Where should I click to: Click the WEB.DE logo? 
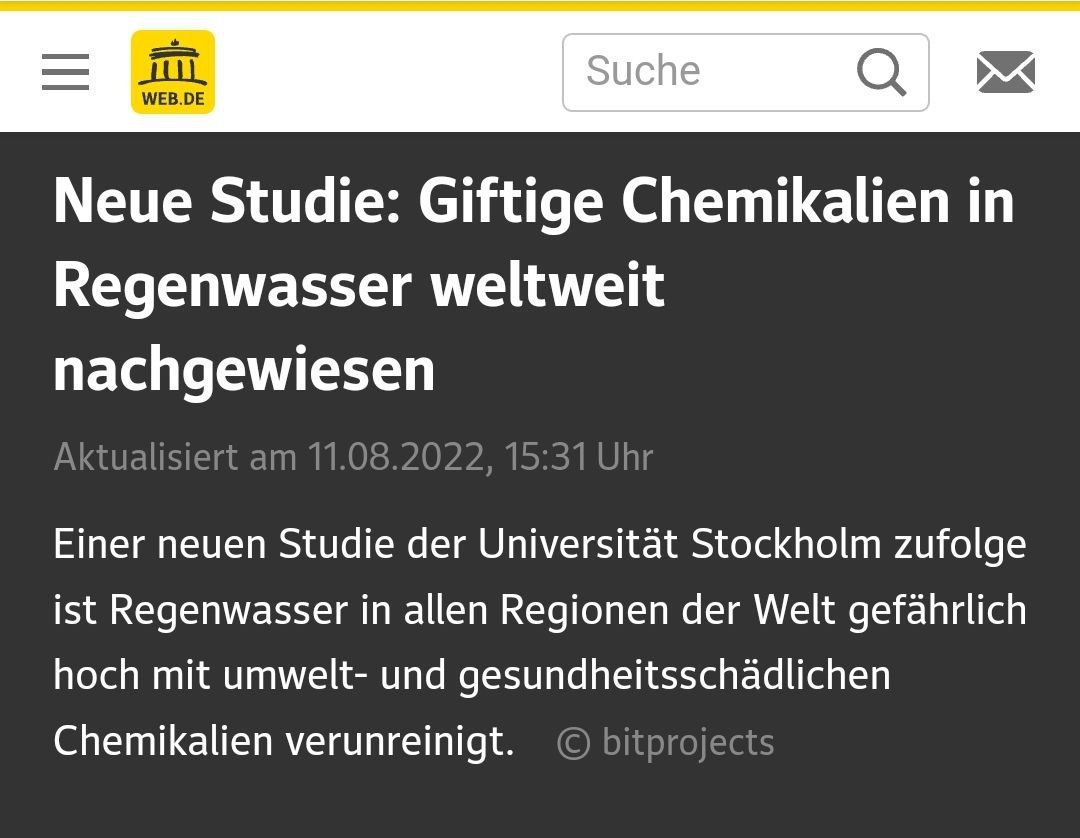[173, 72]
